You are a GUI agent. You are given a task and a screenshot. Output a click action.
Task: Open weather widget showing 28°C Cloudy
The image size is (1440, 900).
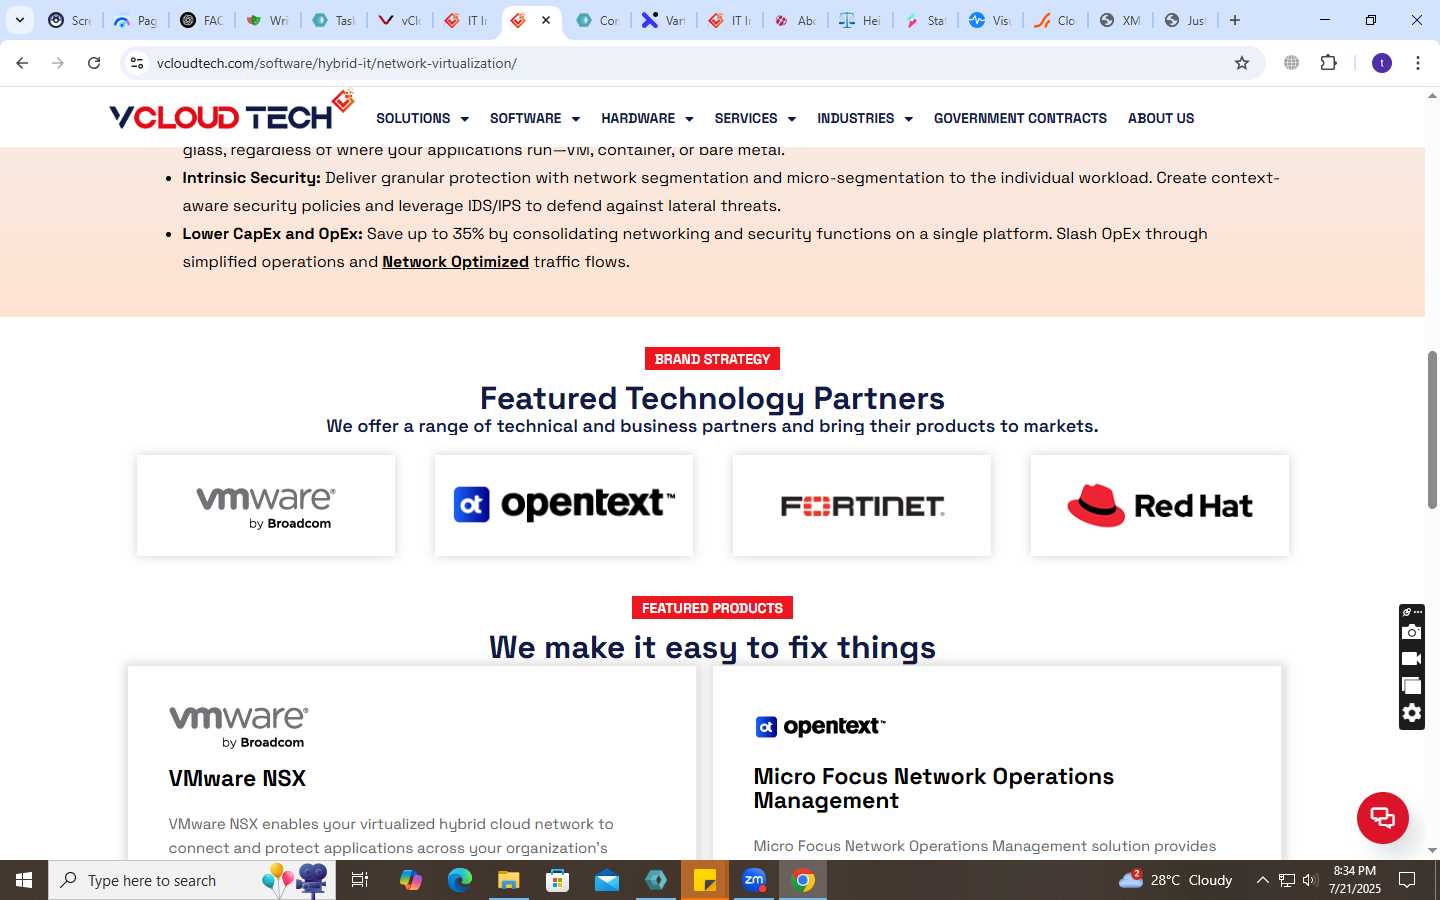point(1175,880)
